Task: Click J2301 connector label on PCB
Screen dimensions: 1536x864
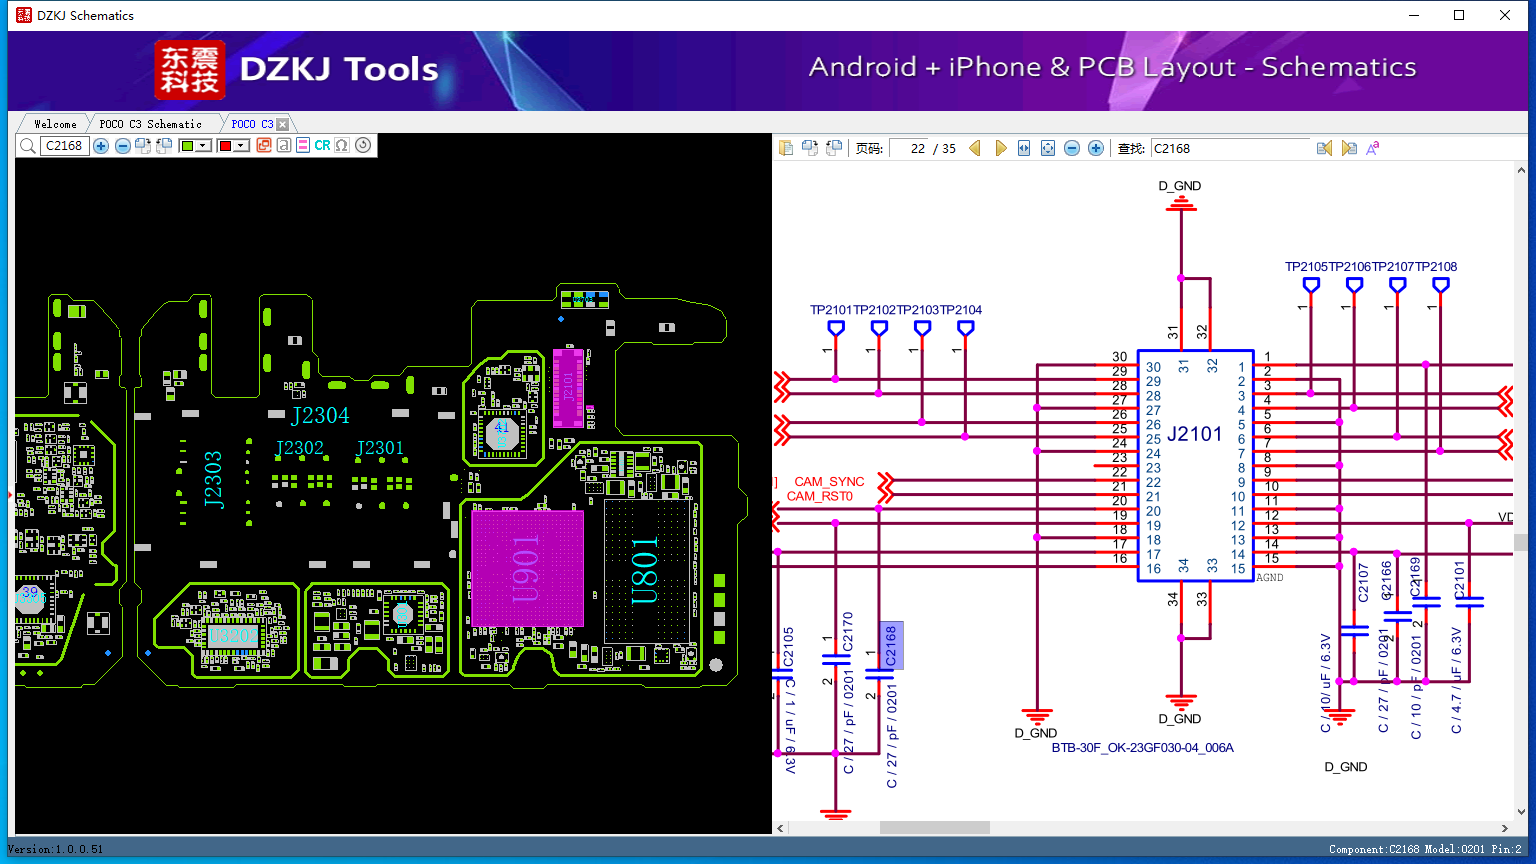Action: click(380, 448)
